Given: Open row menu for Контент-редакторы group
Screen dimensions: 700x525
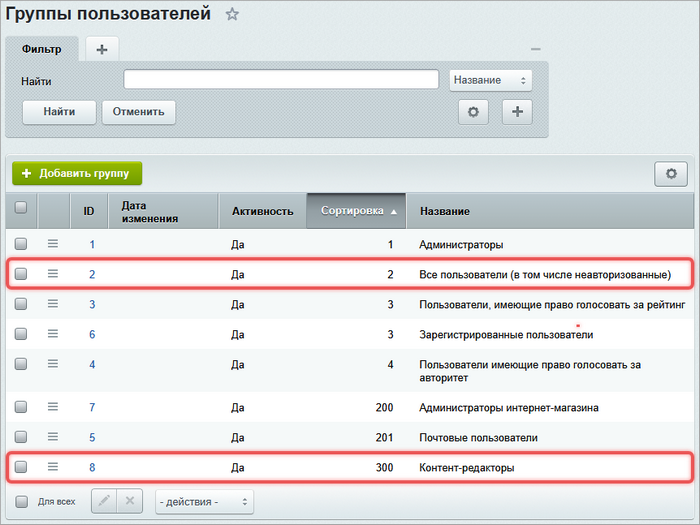Looking at the screenshot, I should [53, 467].
